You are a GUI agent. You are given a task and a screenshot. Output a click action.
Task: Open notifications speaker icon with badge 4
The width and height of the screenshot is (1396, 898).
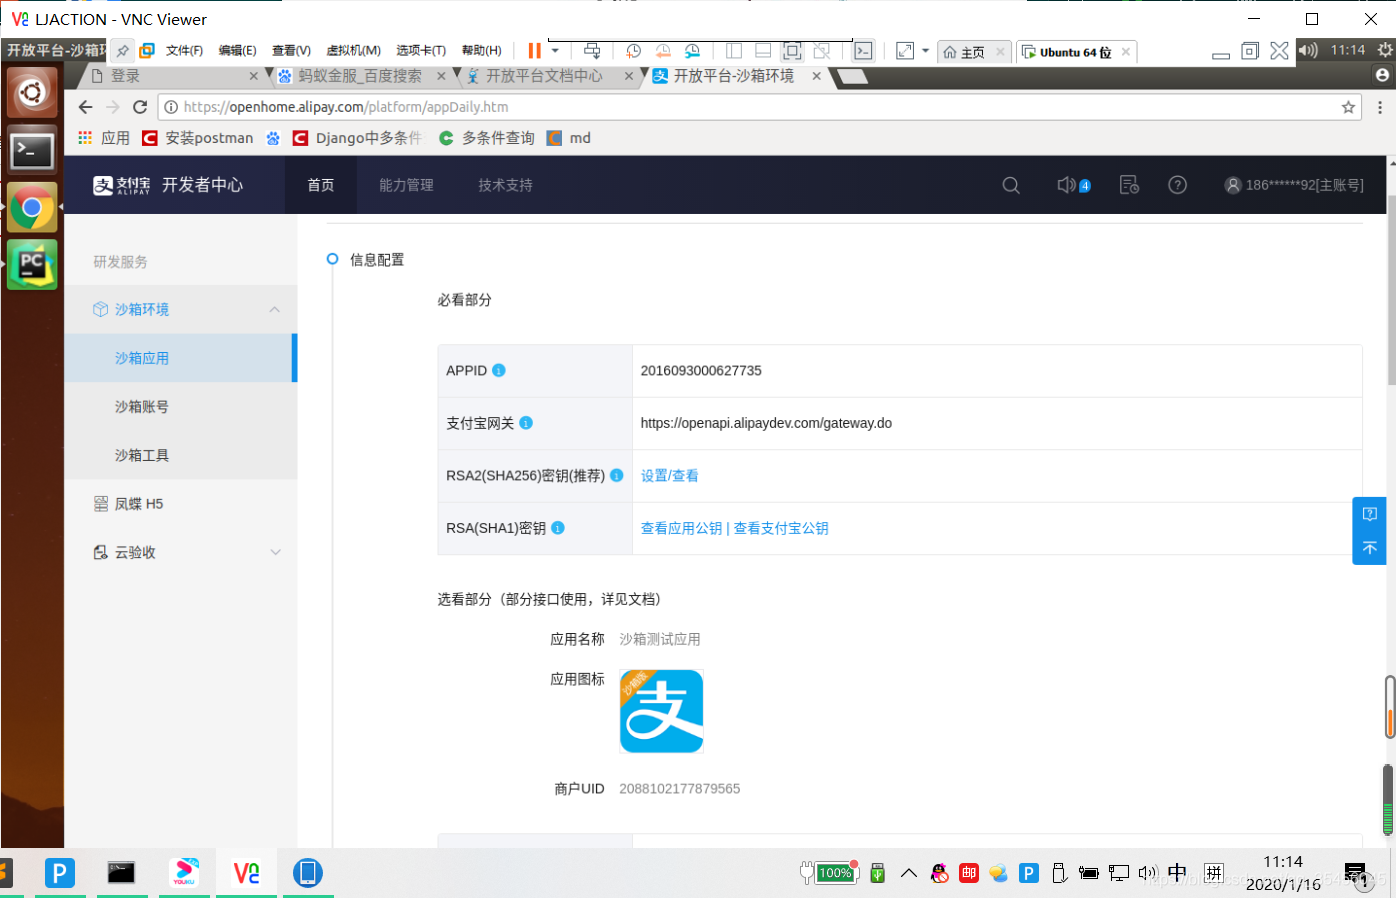[x=1073, y=185]
